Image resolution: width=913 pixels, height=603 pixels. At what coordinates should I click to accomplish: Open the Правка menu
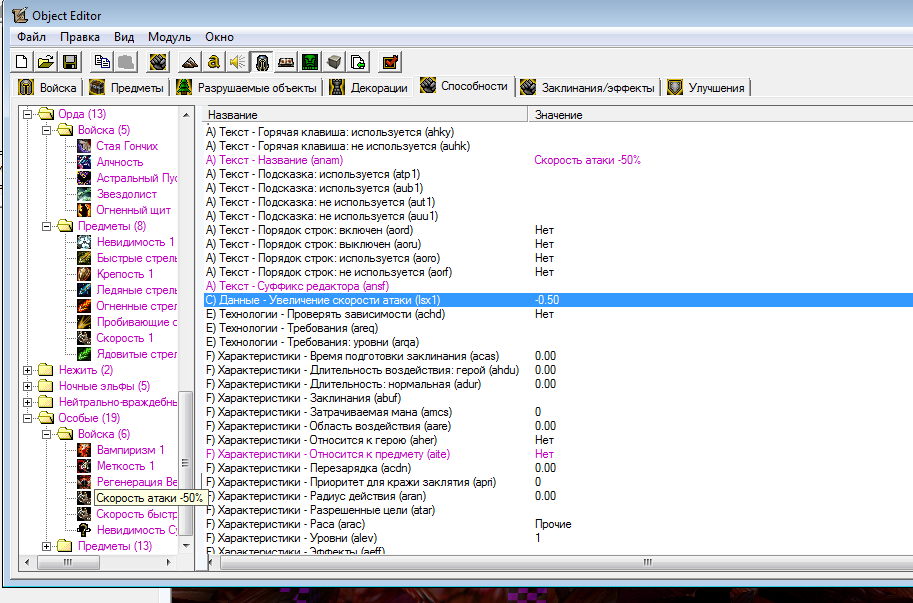80,37
